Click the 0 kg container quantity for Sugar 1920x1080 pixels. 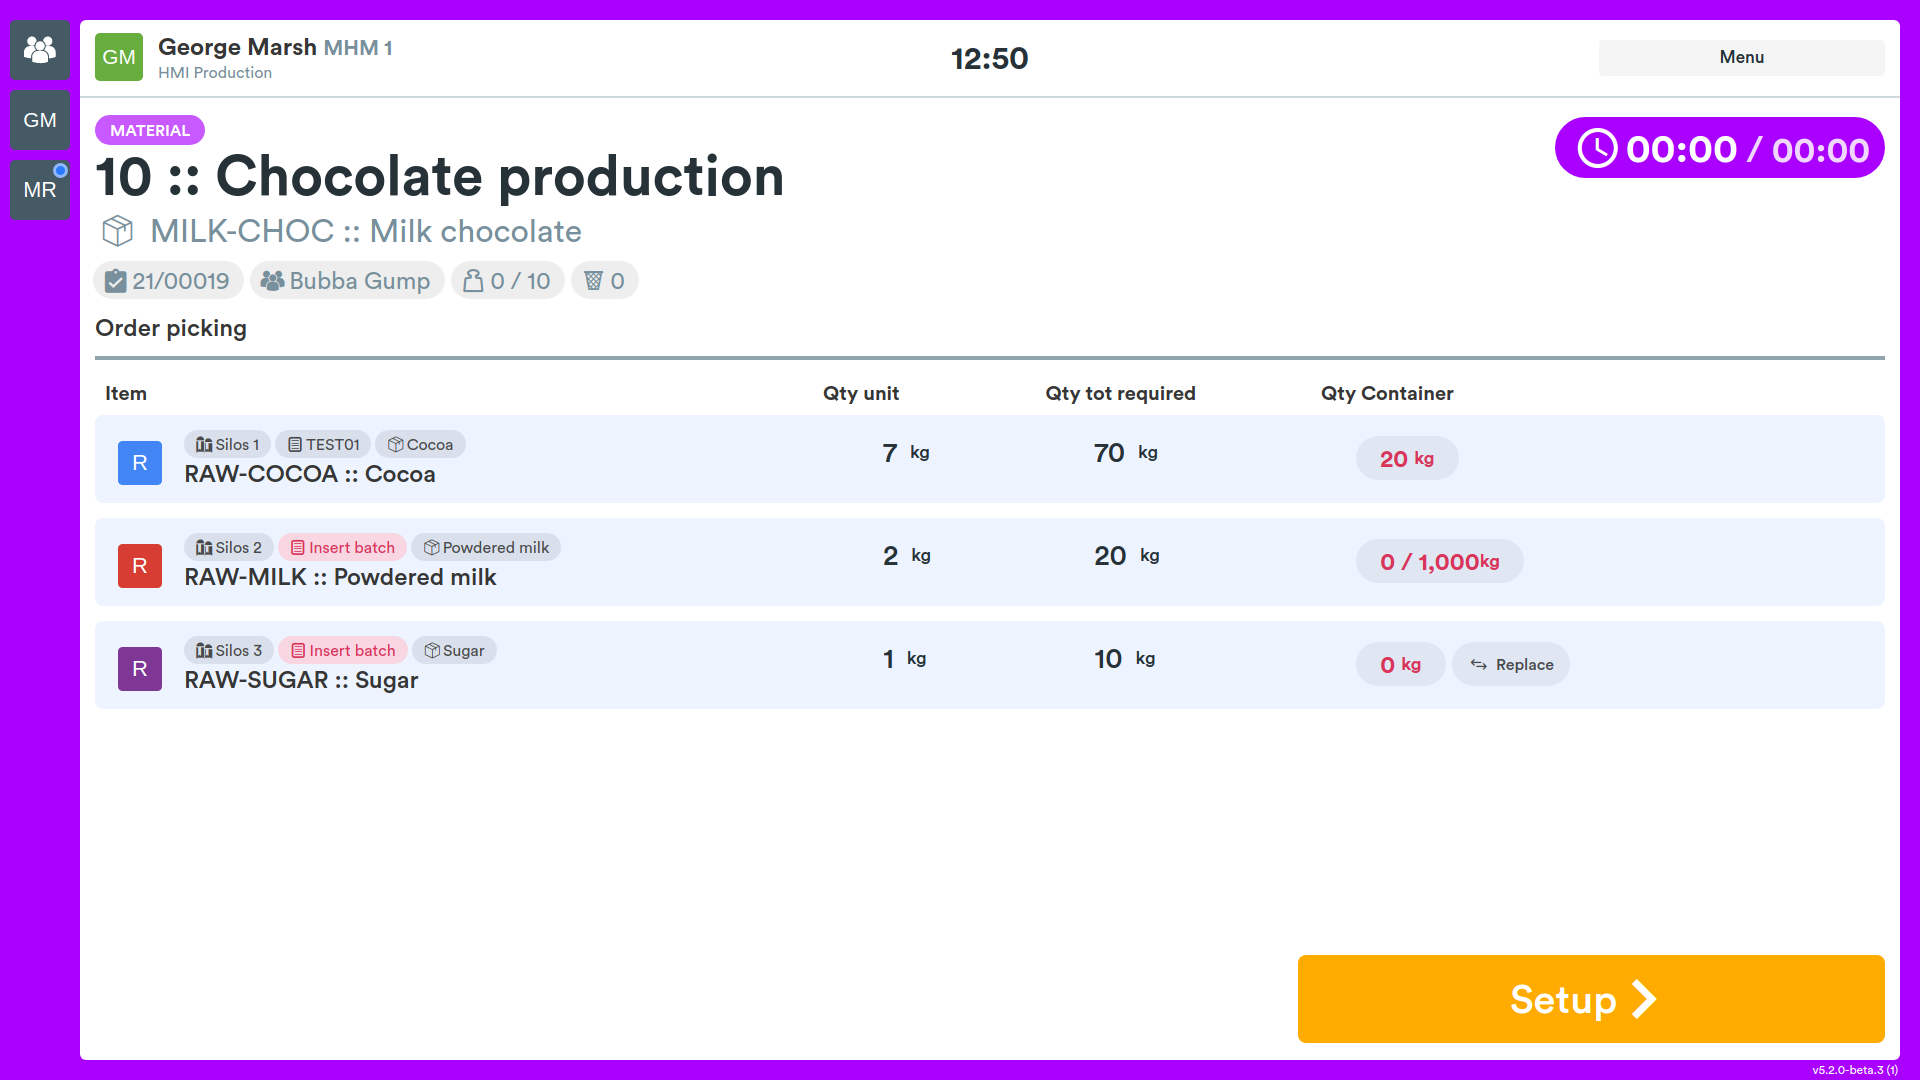pos(1400,665)
